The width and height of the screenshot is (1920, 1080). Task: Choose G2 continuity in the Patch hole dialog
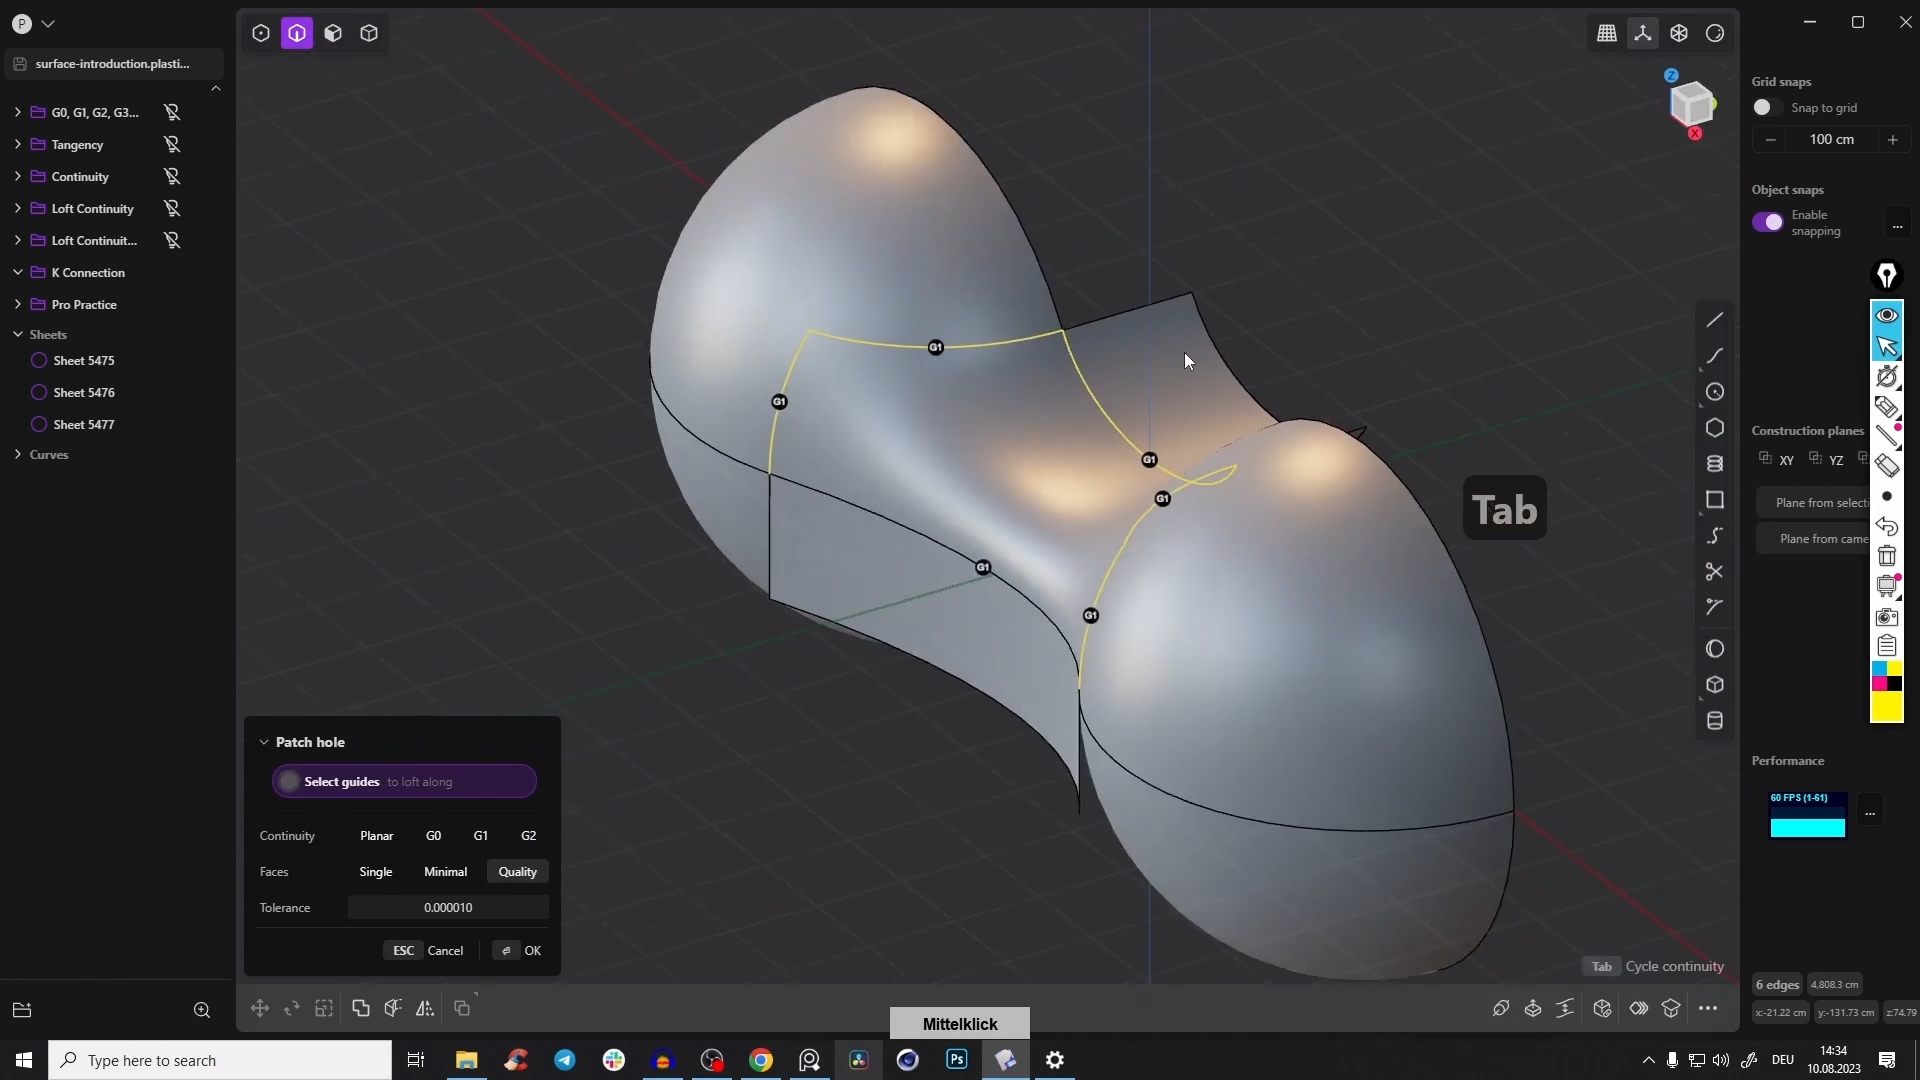coord(528,835)
